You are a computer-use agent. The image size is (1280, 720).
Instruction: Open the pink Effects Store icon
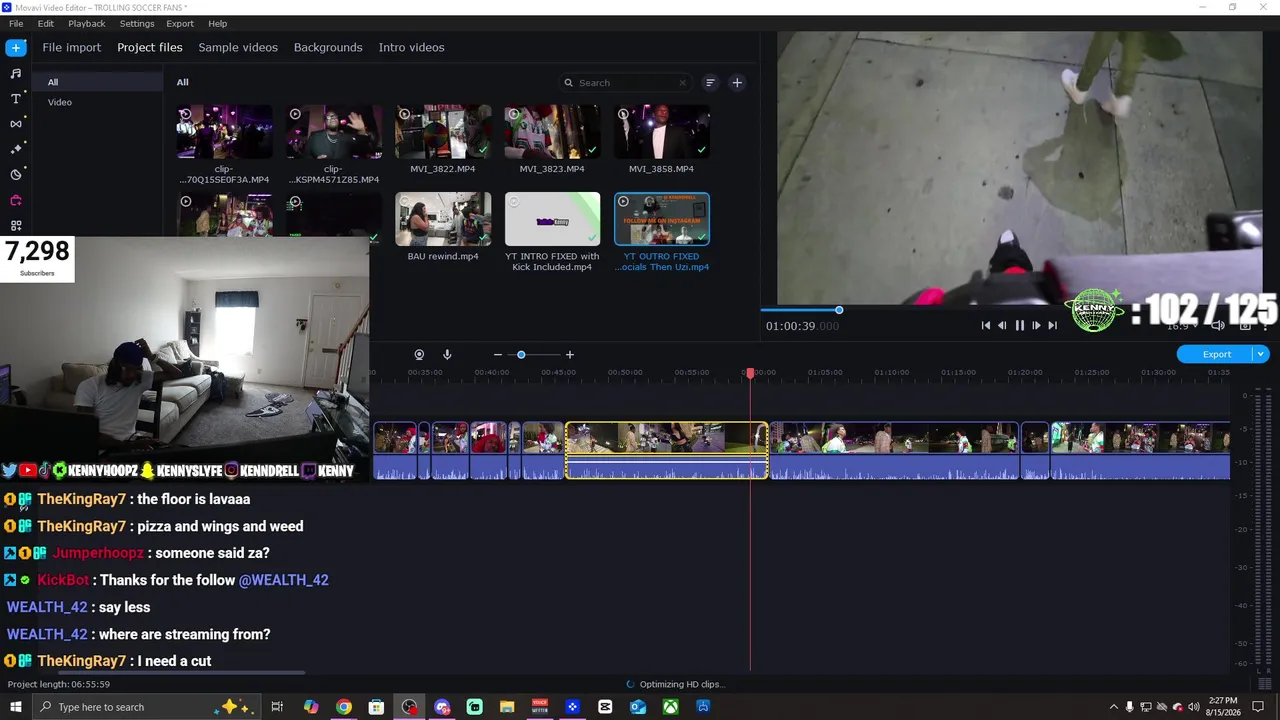16,200
